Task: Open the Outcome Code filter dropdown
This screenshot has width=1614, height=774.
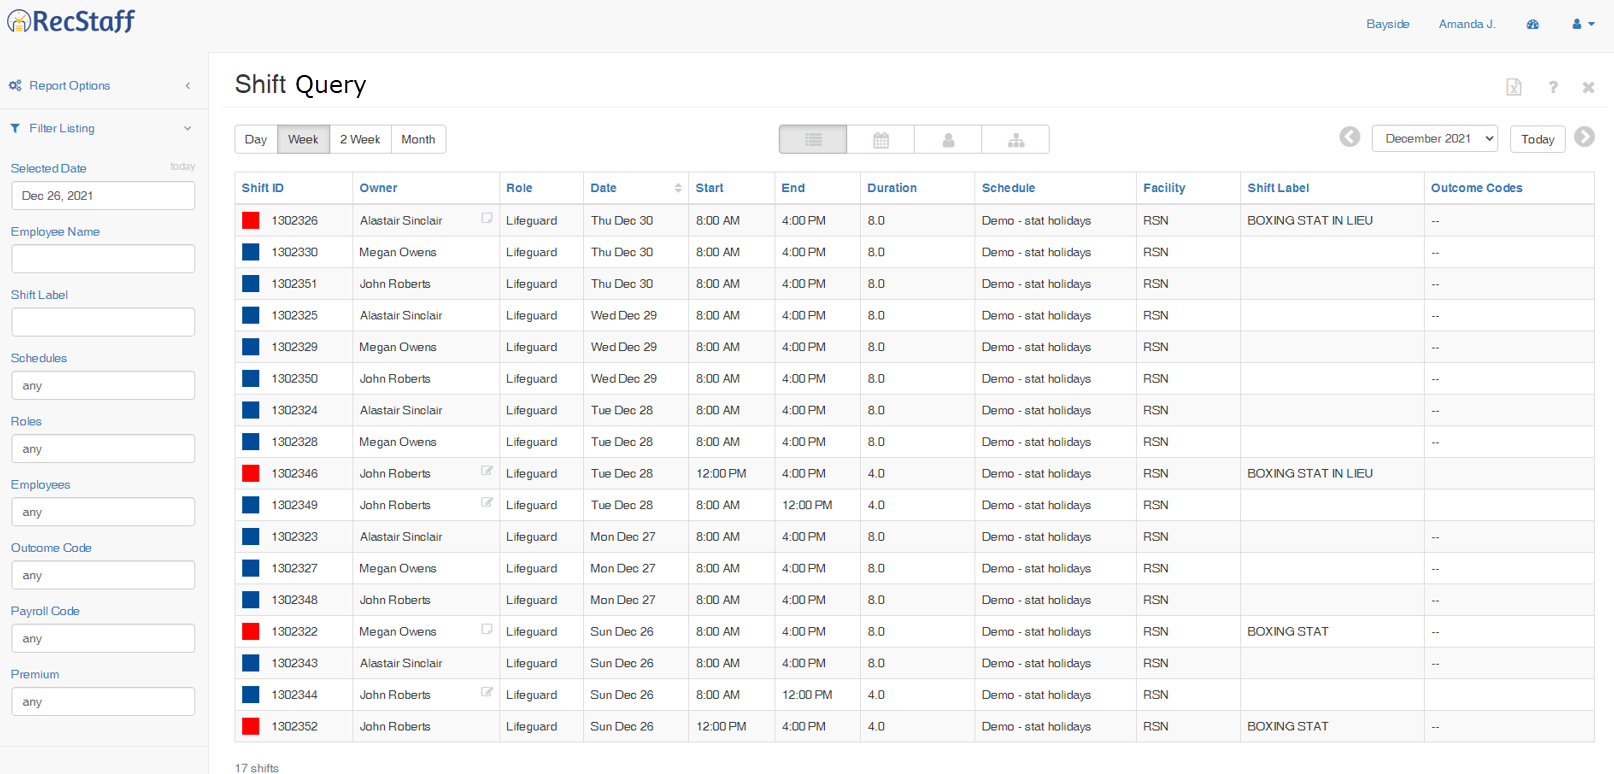Action: (x=103, y=575)
